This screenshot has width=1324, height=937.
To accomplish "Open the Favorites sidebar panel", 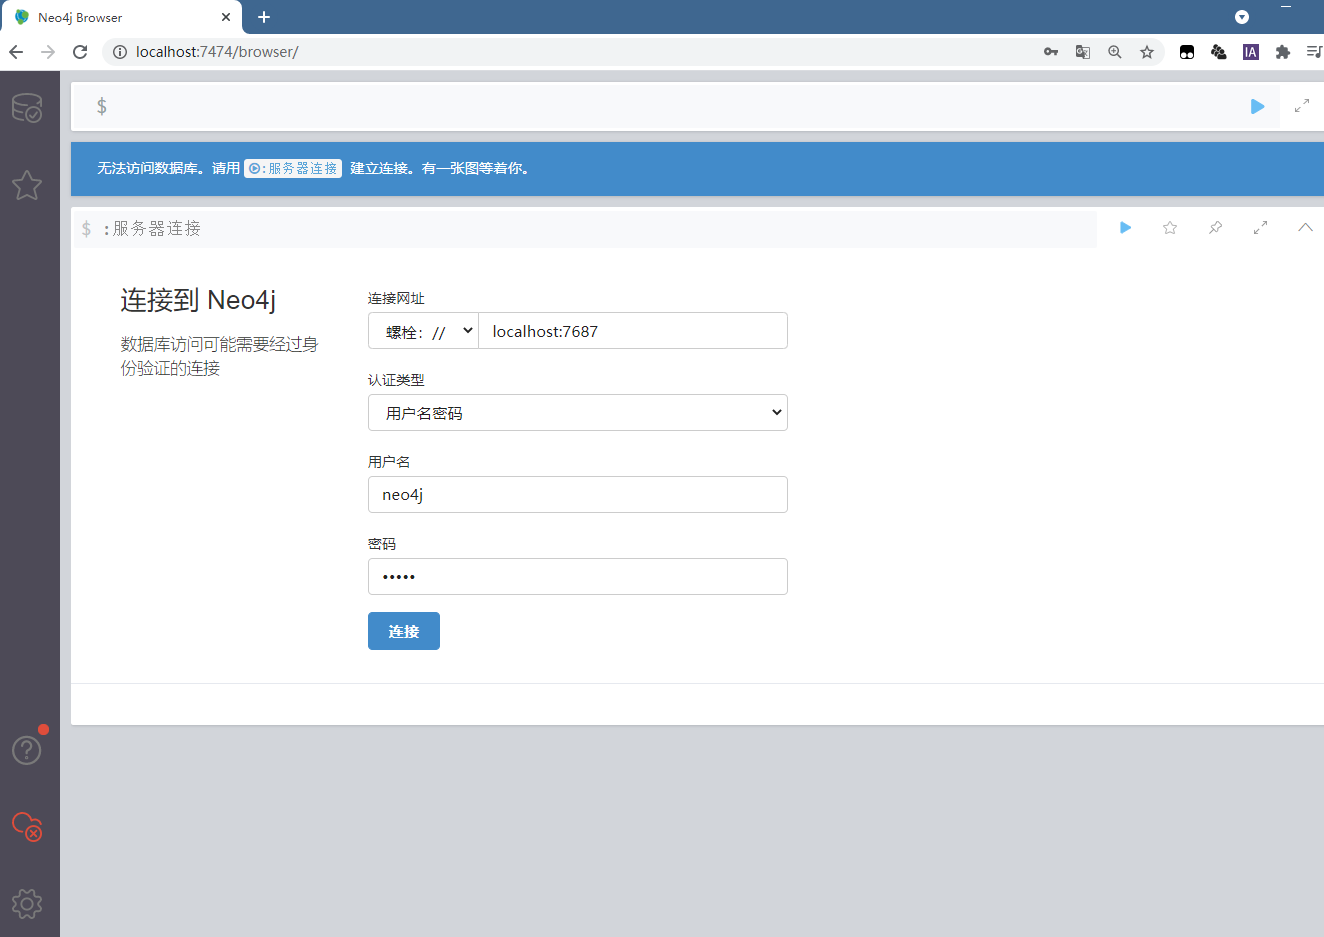I will coord(27,185).
